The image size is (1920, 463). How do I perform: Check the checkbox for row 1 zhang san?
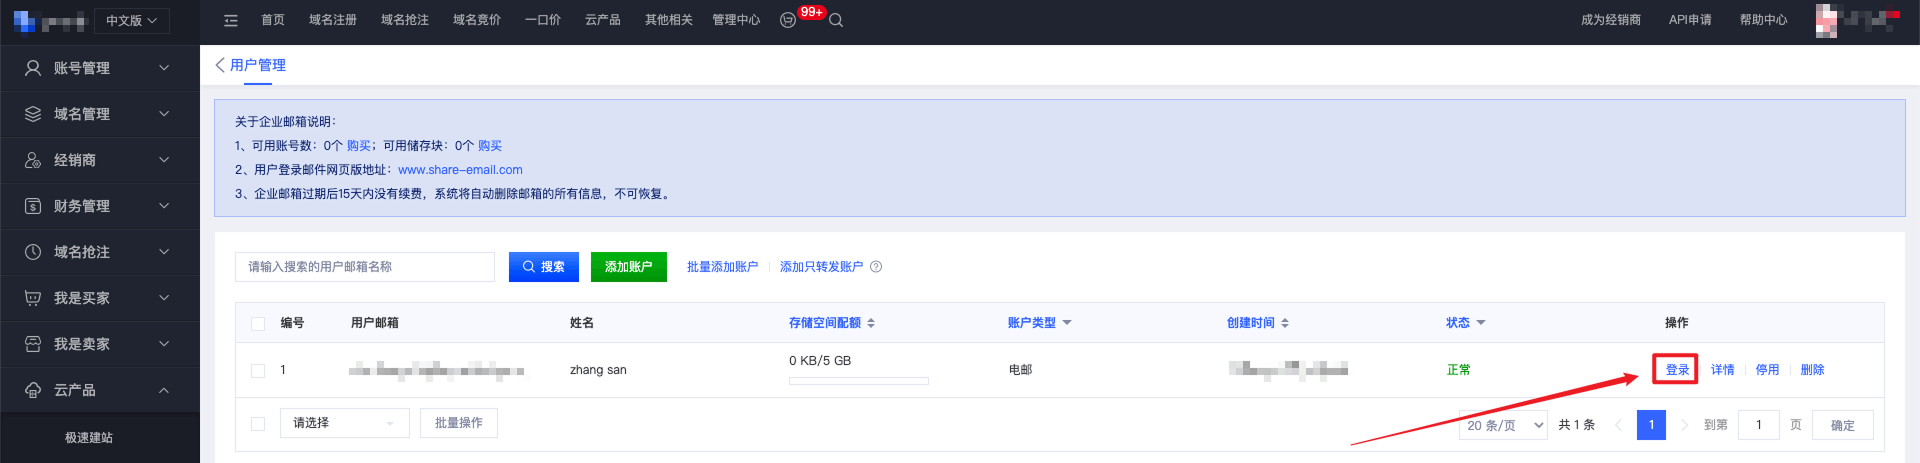(x=258, y=371)
